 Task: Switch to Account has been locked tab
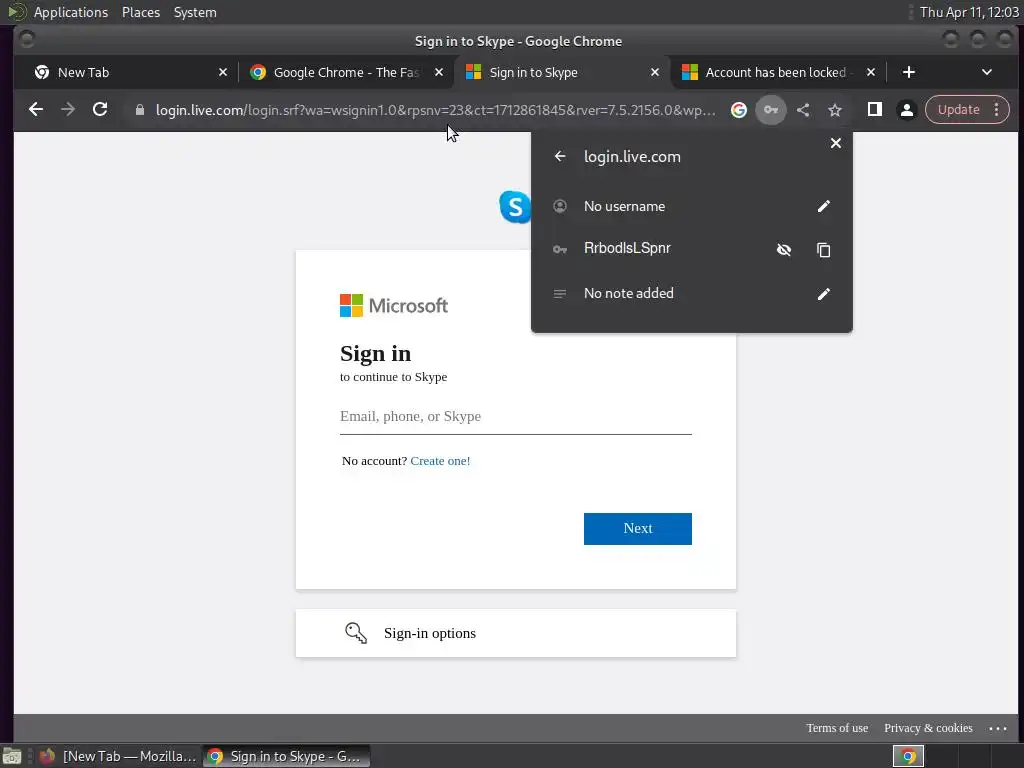click(x=777, y=72)
